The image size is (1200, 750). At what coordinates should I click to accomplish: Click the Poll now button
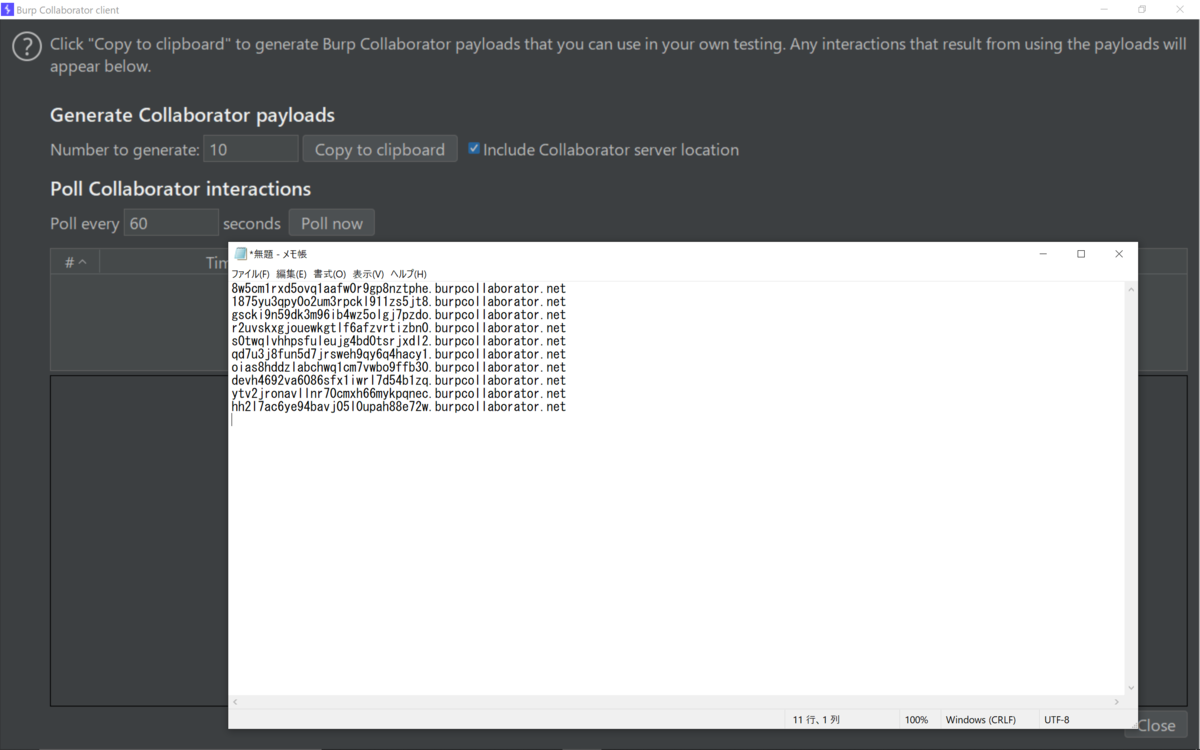coord(332,223)
